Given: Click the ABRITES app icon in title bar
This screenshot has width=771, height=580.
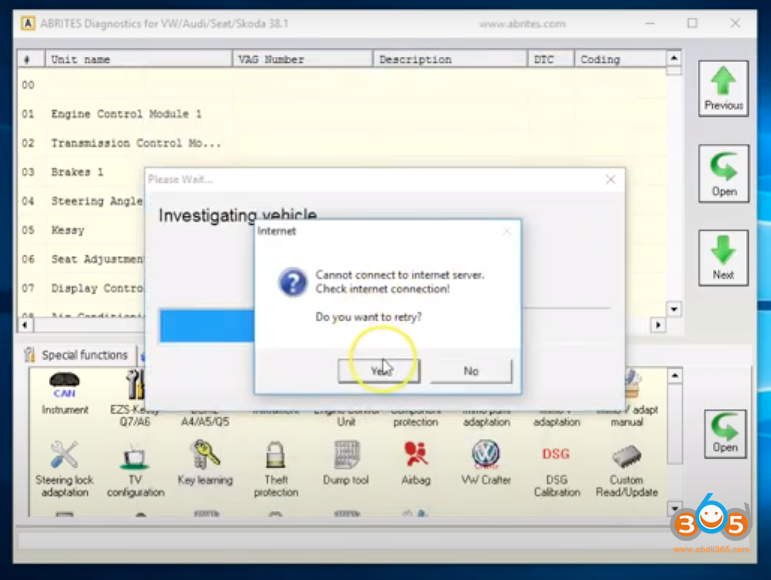Looking at the screenshot, I should [28, 24].
